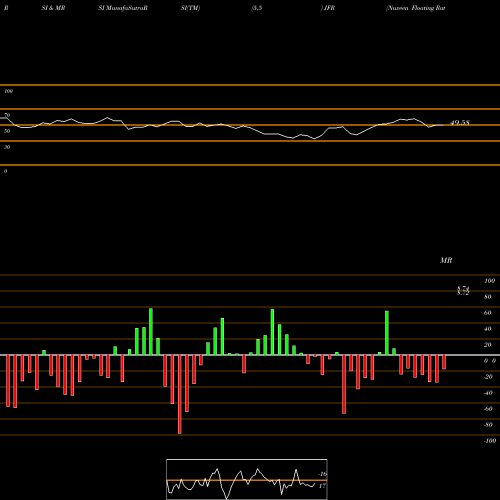Click the 'Nuveen Floating Rat' company name
Viewport: 500px width, 500px height.
416,8
